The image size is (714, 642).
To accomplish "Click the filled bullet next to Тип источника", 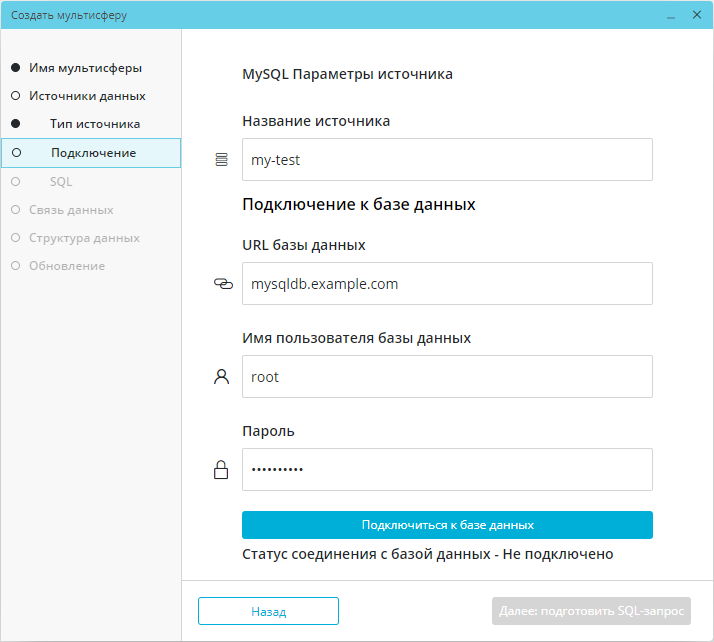I will [15, 123].
